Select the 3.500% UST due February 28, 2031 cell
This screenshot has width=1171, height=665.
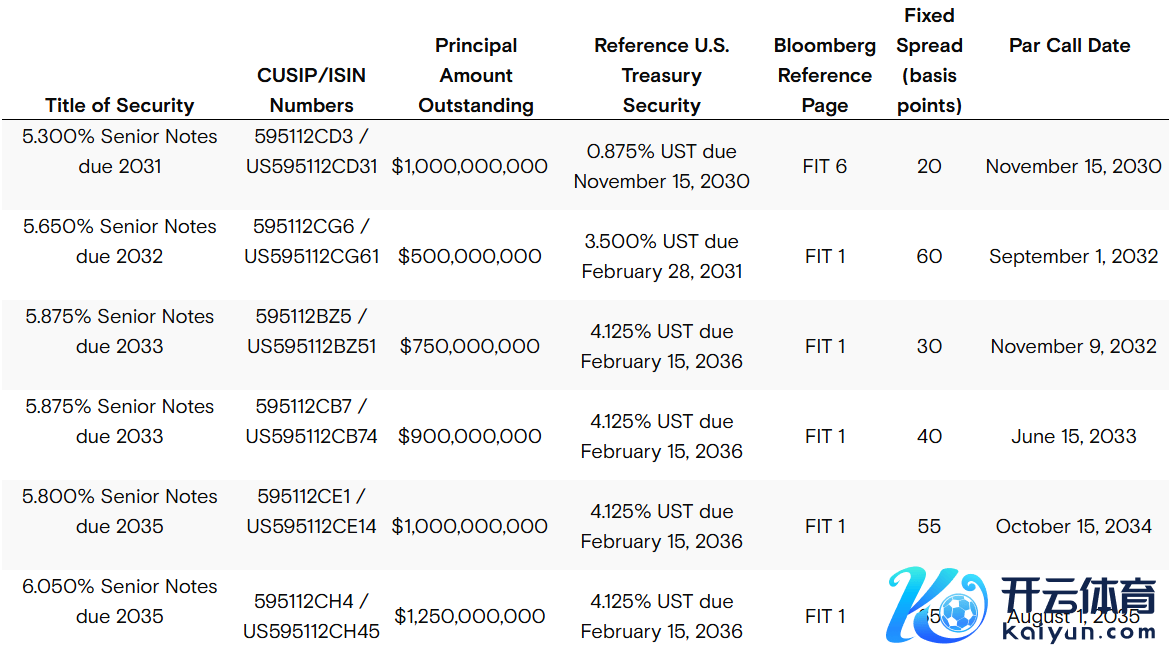(661, 256)
